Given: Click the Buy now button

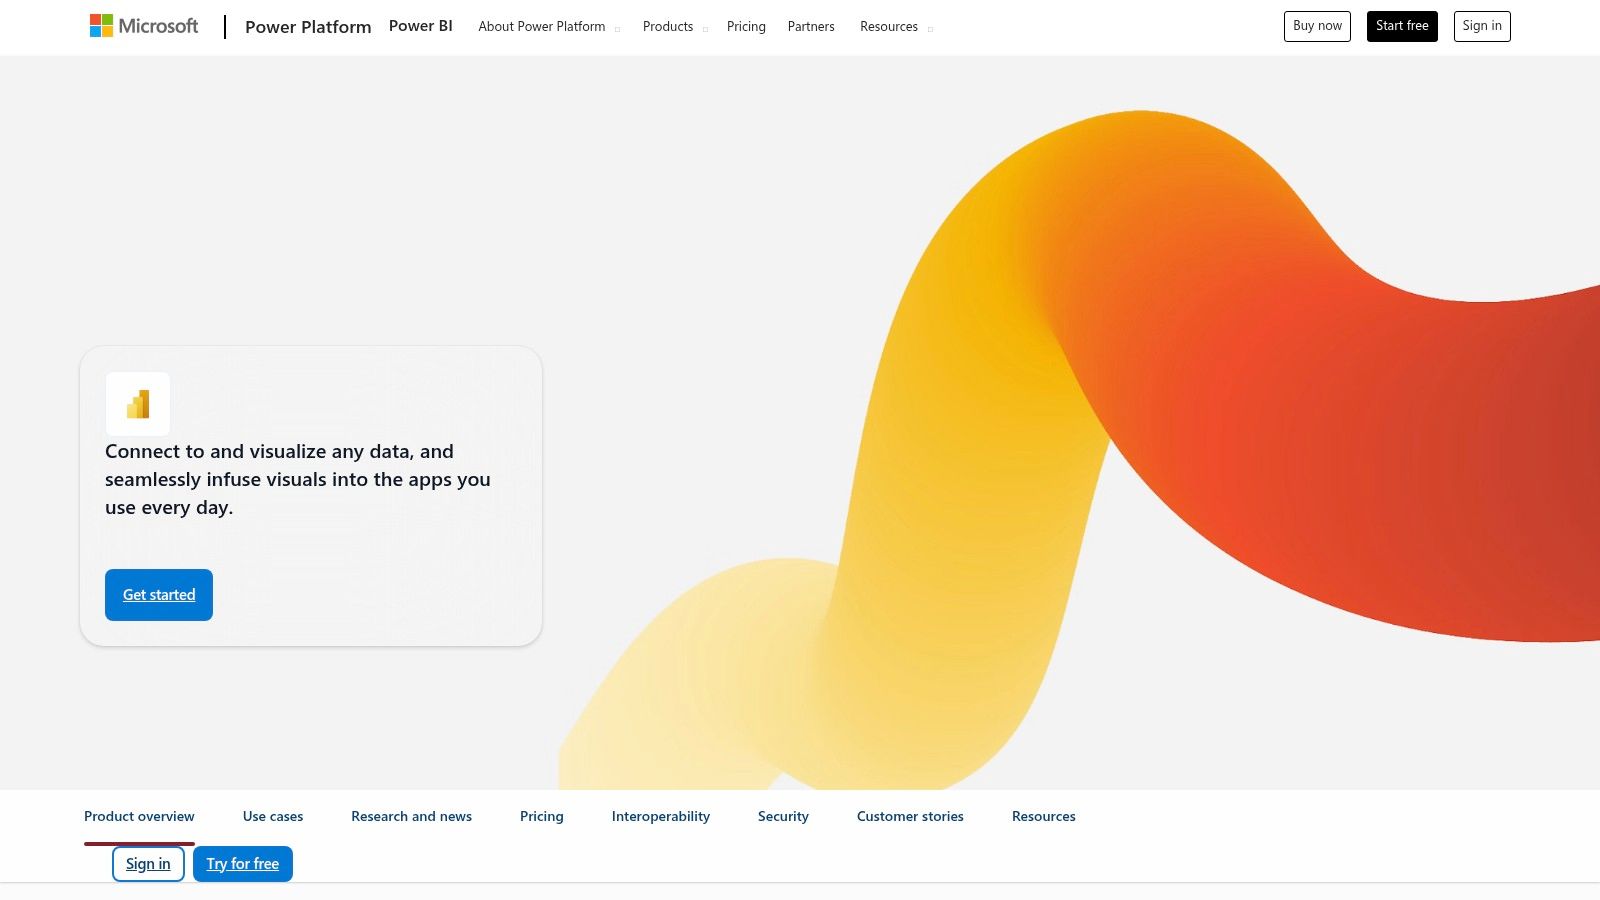Looking at the screenshot, I should point(1316,26).
